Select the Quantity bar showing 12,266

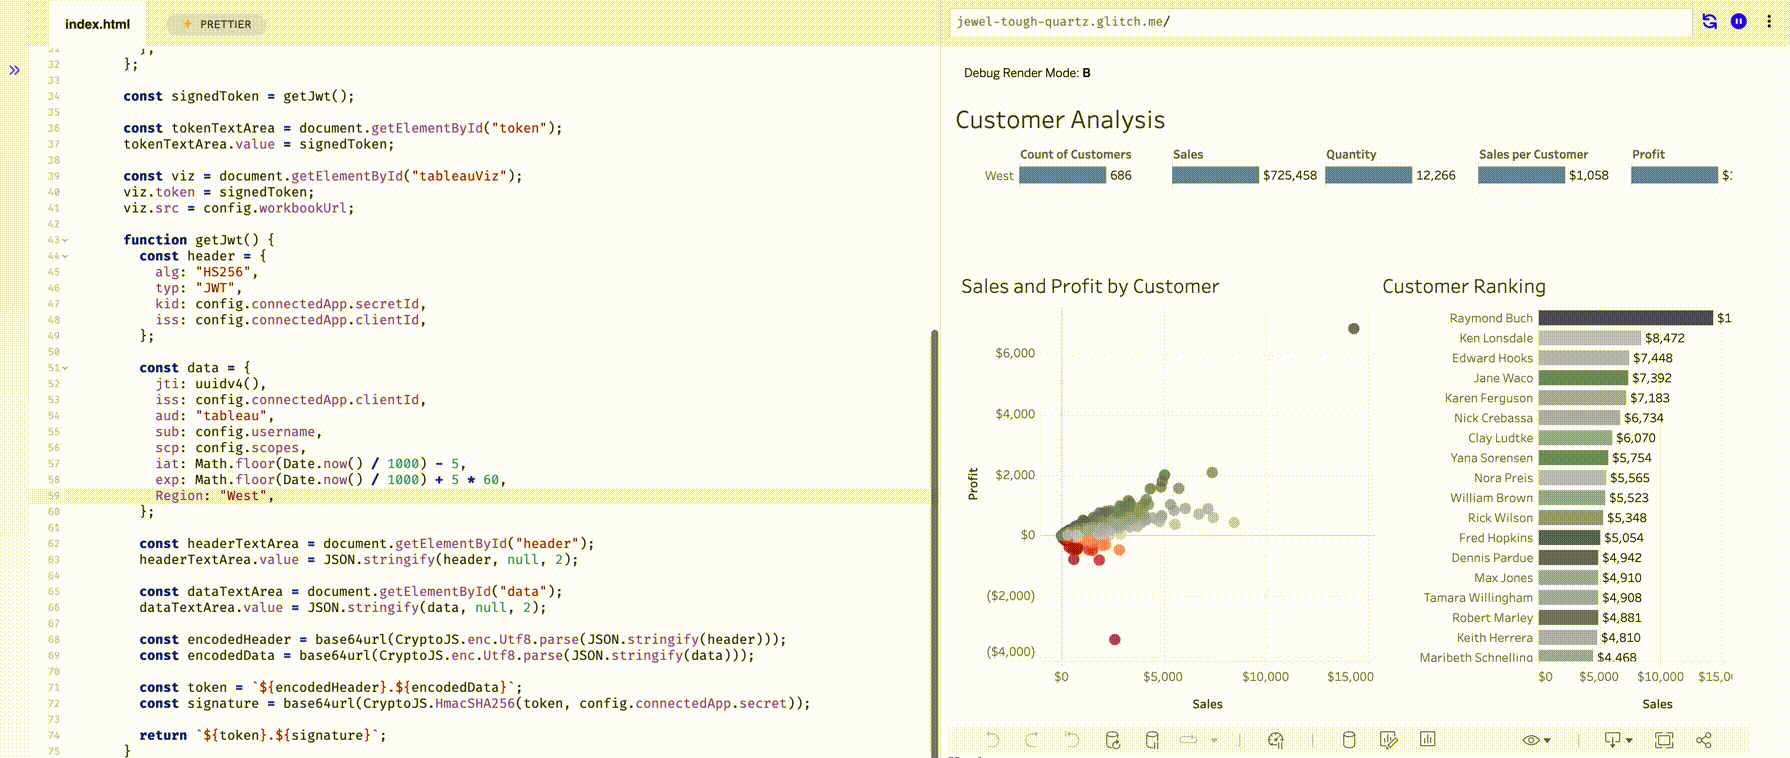[x=1368, y=175]
